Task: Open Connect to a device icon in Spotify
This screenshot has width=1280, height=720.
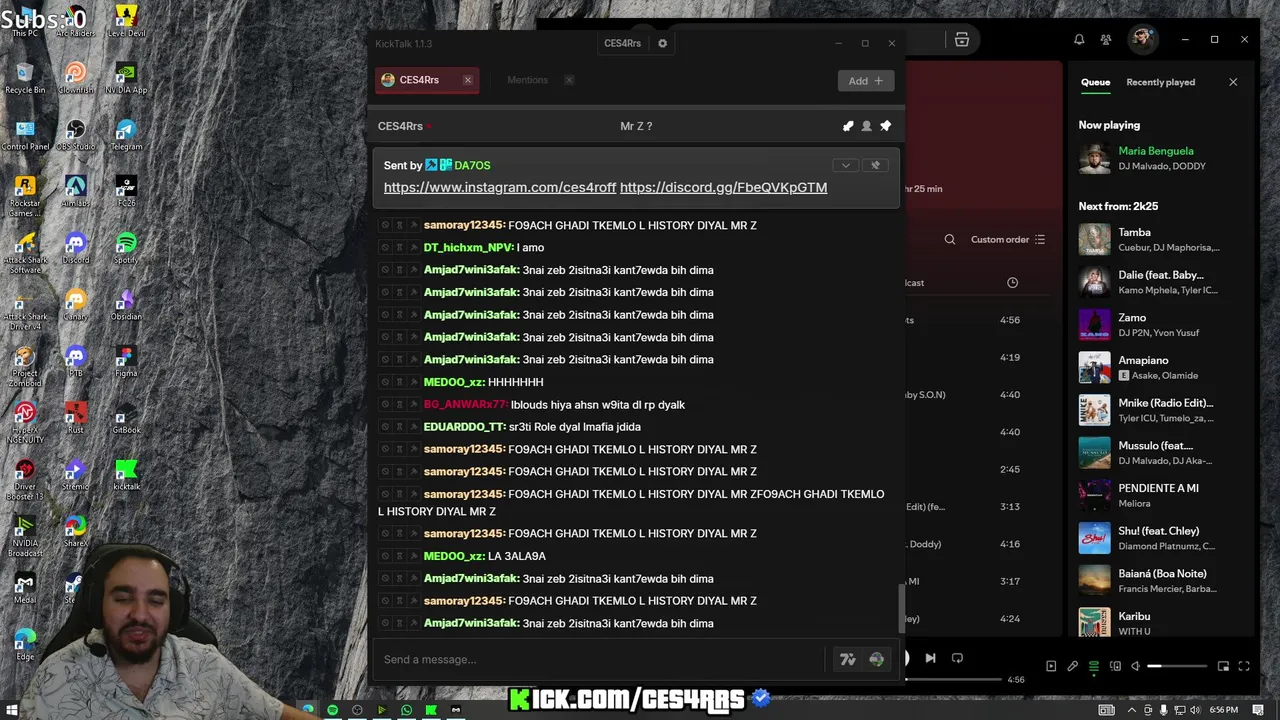Action: click(1115, 666)
